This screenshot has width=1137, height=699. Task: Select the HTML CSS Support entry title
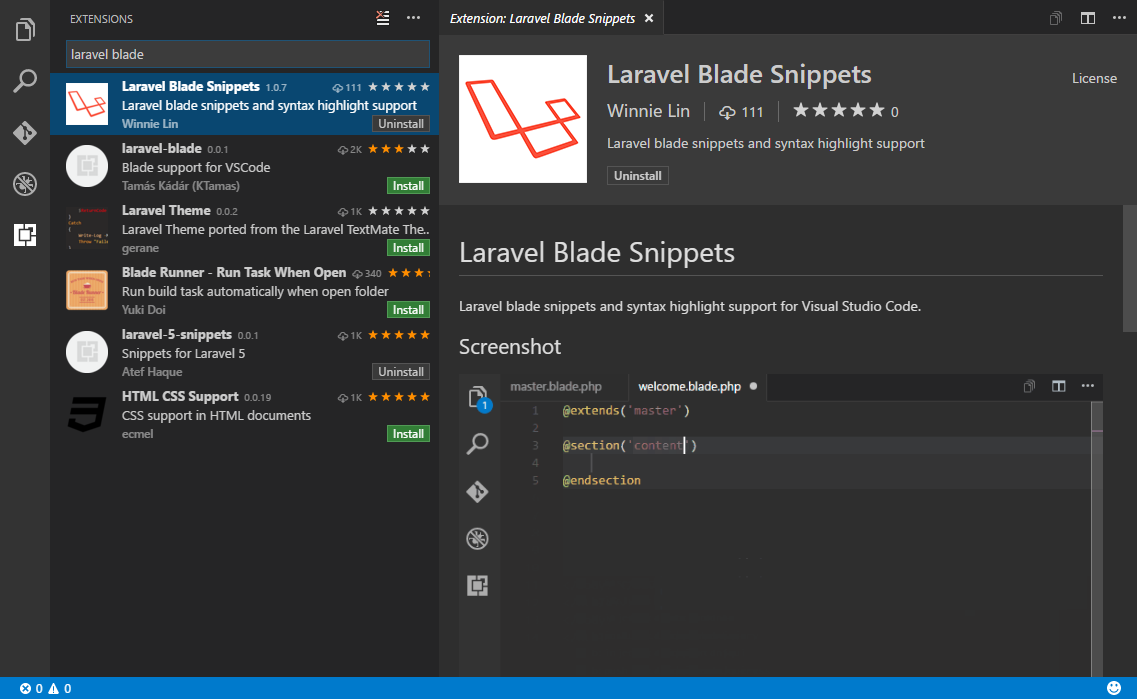pyautogui.click(x=180, y=397)
